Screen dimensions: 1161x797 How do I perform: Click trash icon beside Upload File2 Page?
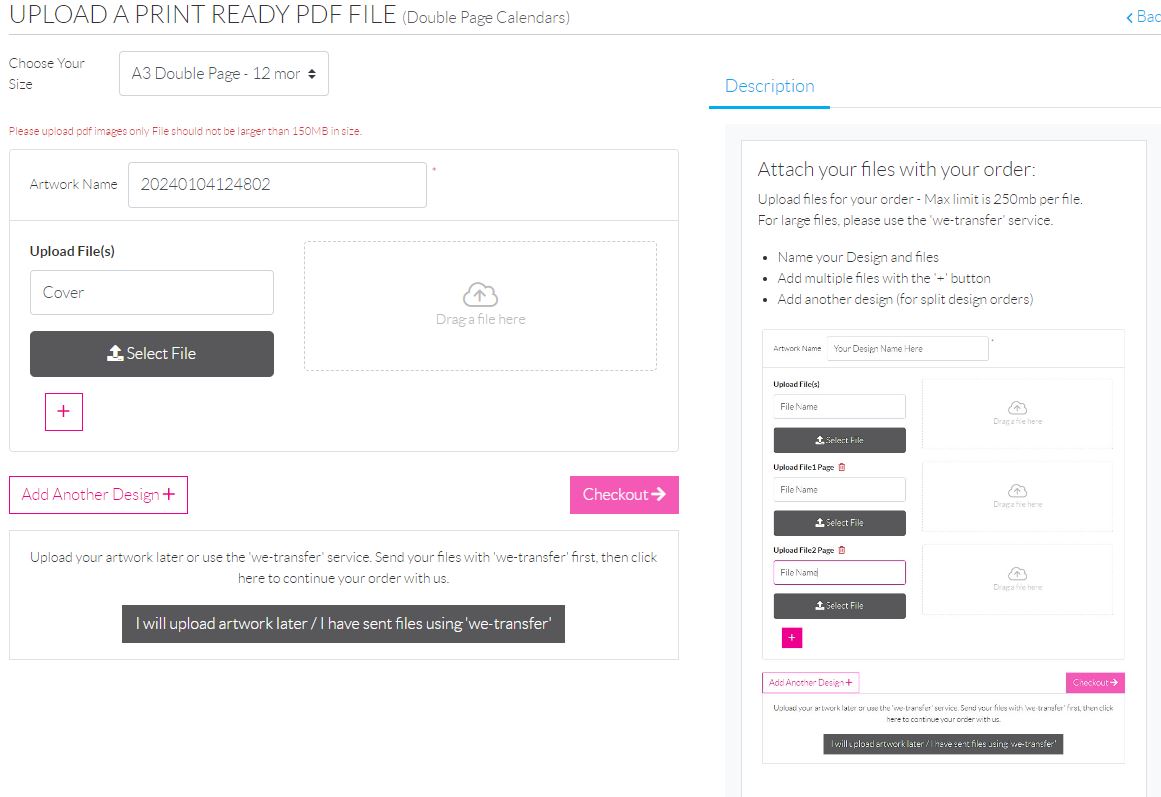coord(841,550)
